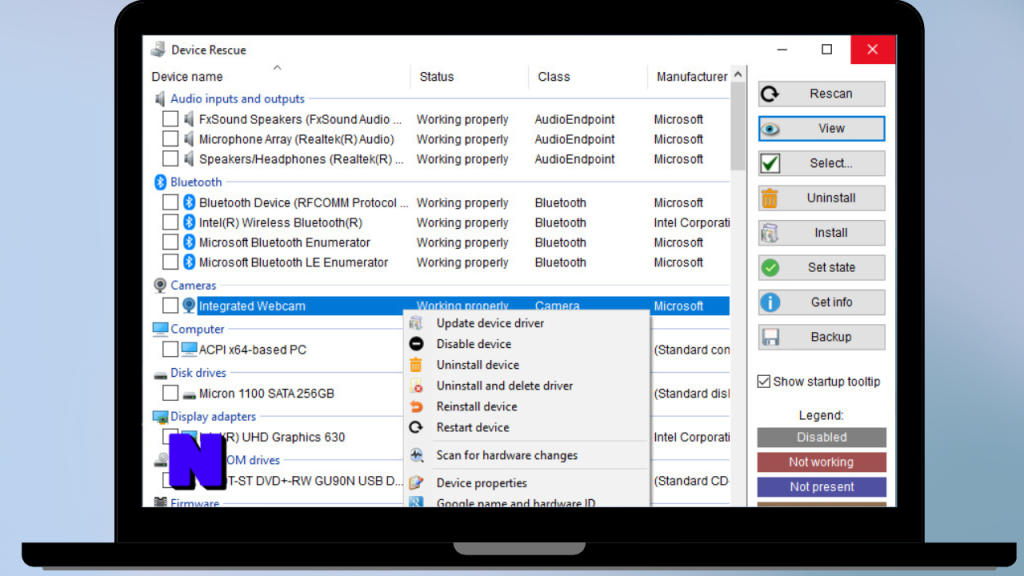Choose Uninstall and delete driver

click(x=526, y=385)
